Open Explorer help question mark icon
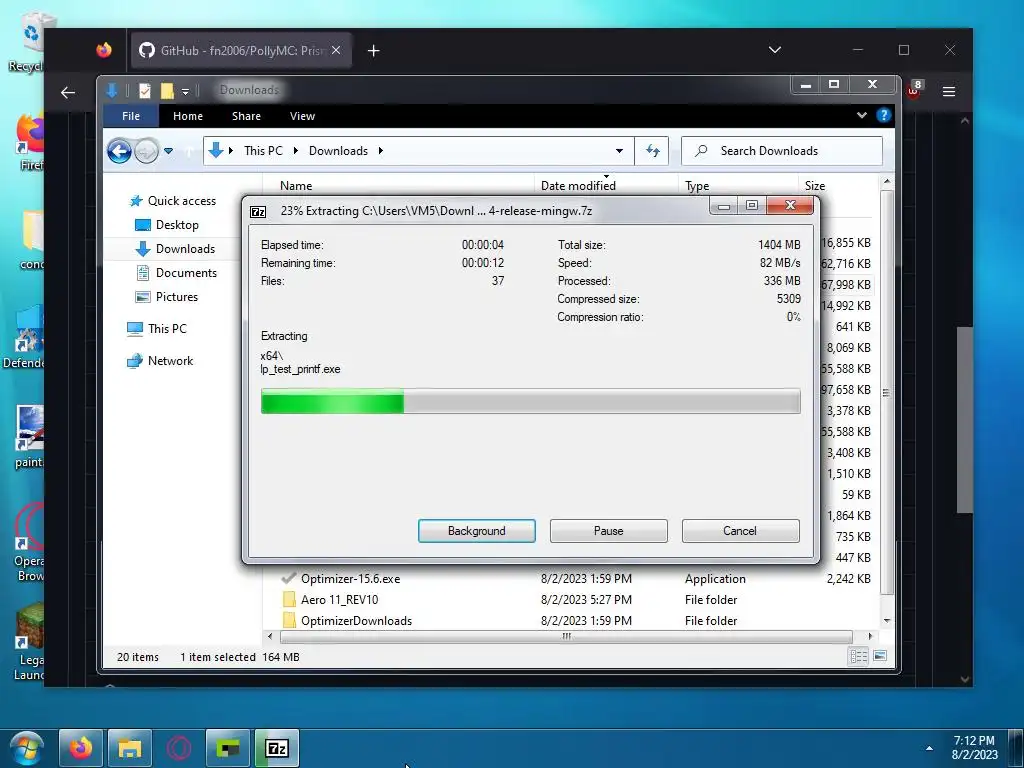The height and width of the screenshot is (768, 1024). coord(884,116)
